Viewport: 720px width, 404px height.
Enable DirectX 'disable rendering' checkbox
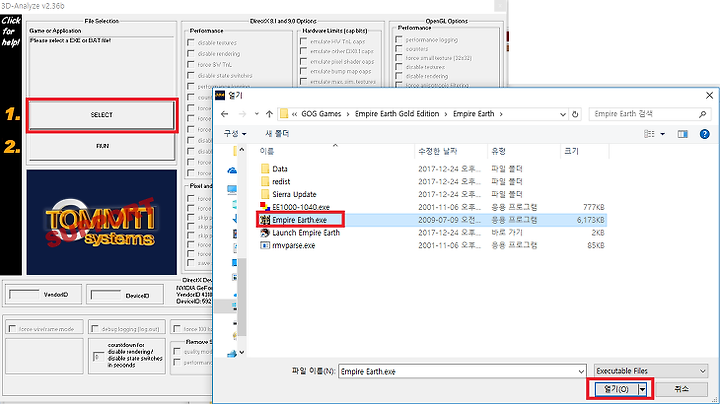point(191,53)
